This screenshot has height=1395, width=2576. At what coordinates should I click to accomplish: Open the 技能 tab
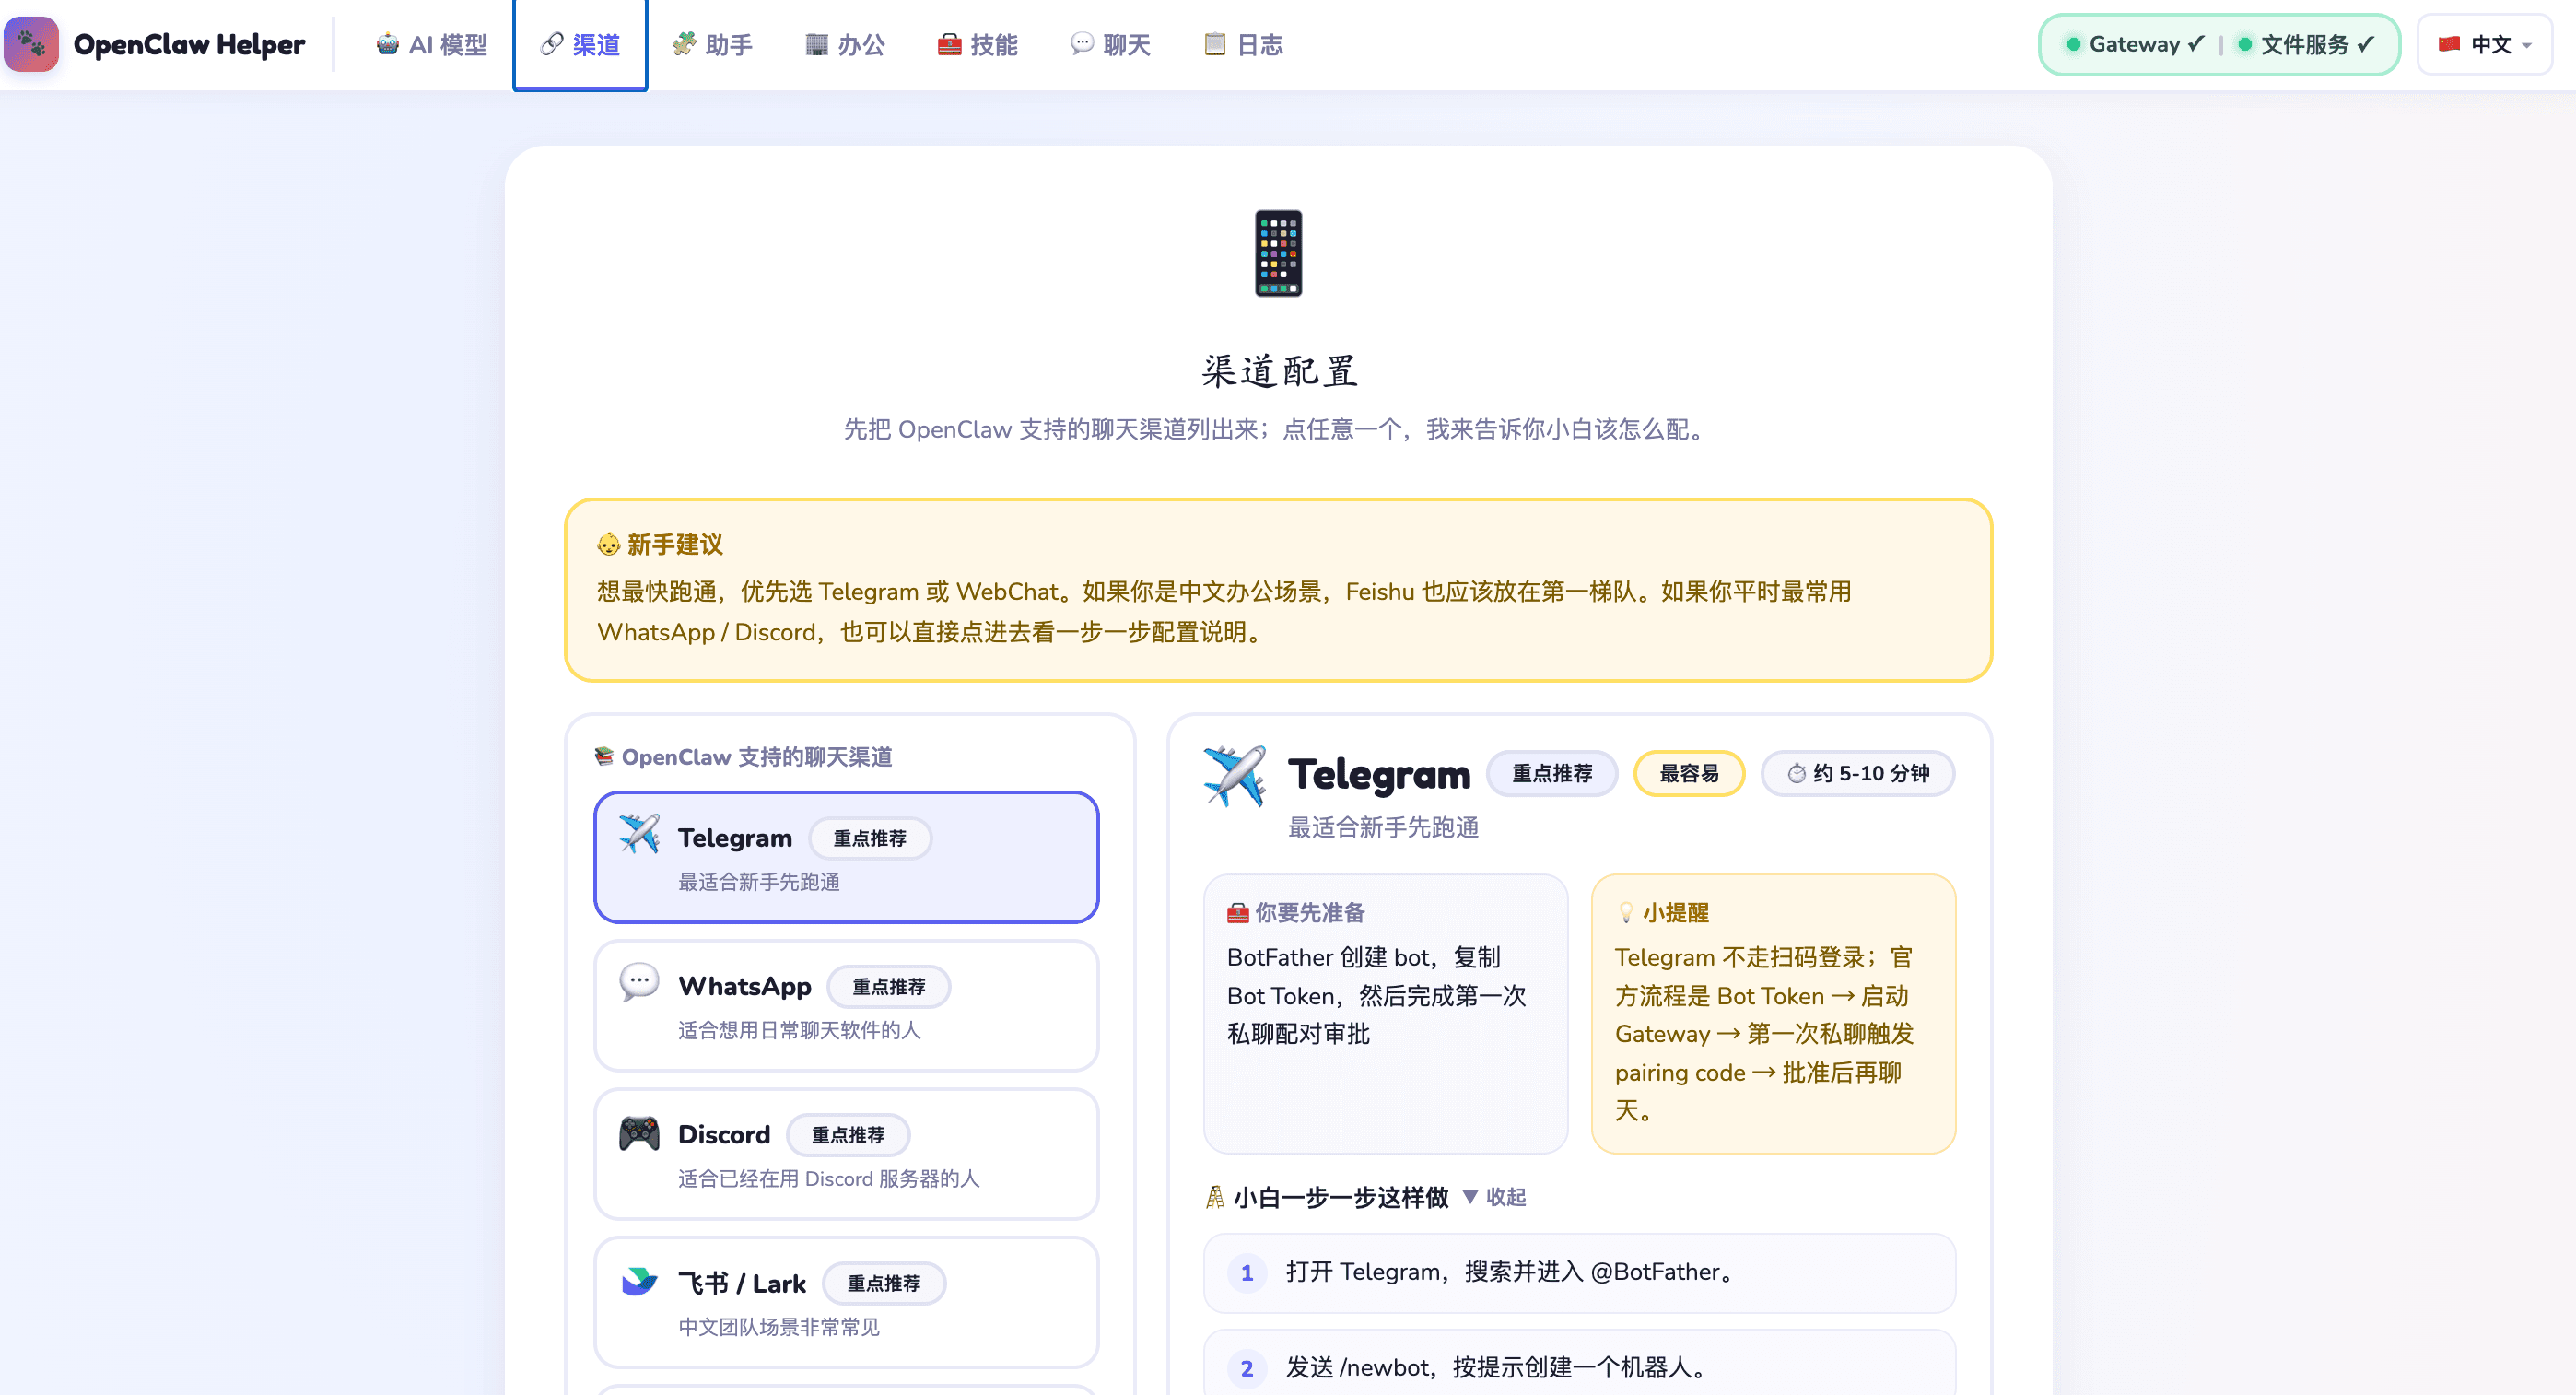pos(977,44)
